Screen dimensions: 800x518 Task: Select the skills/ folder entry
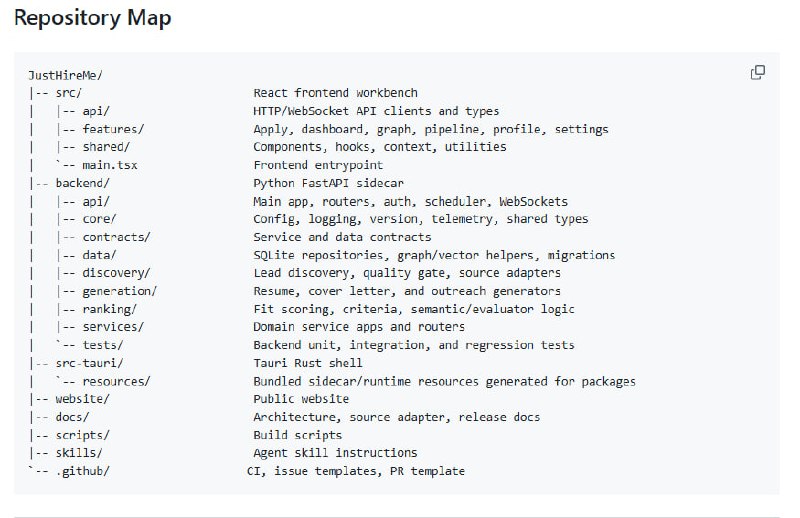point(79,453)
